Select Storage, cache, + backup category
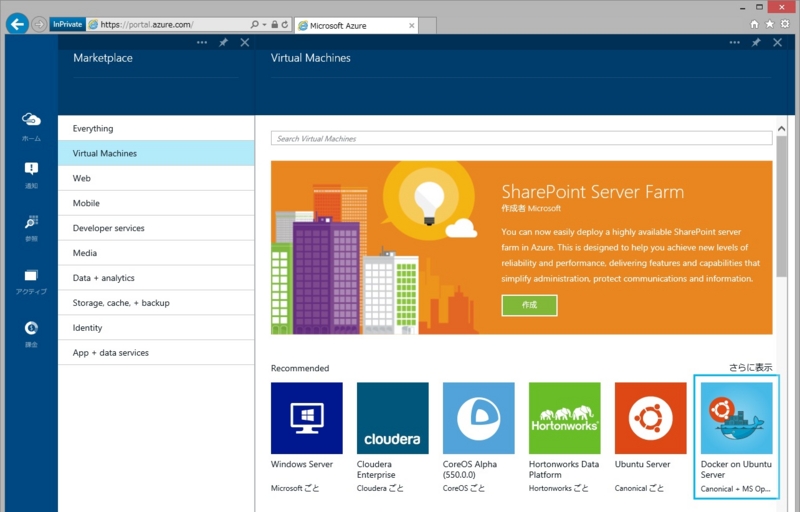The height and width of the screenshot is (512, 800). [156, 303]
